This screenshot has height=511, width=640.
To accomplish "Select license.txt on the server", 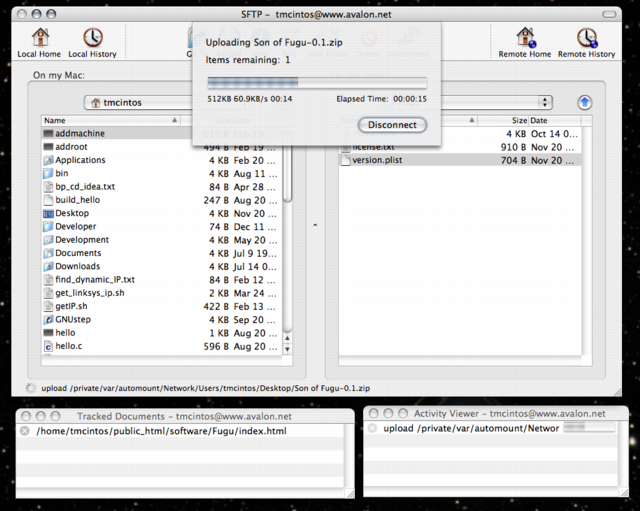I will pos(460,147).
